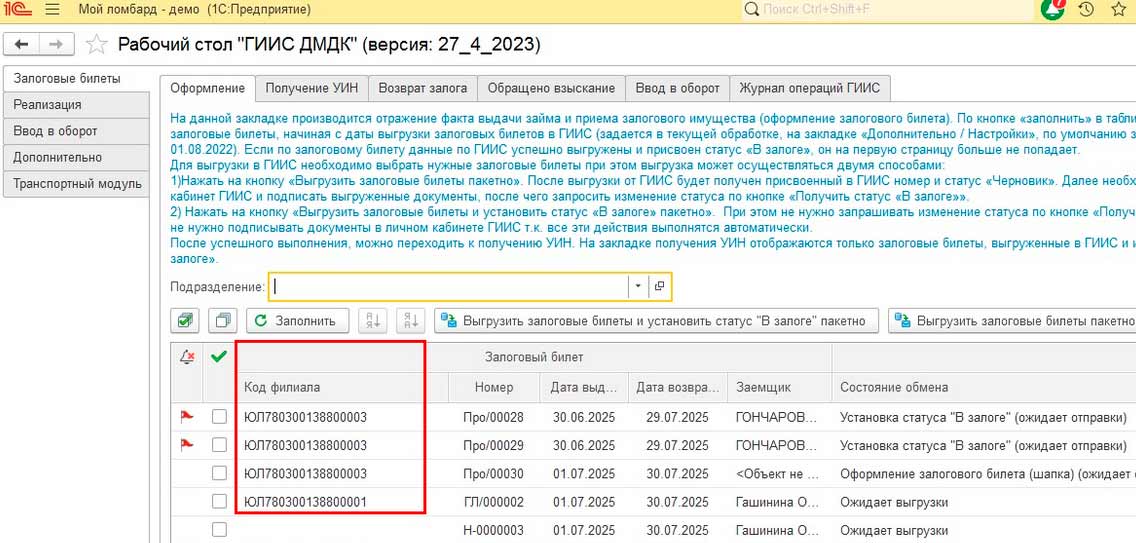Select Реализация in left panel
The height and width of the screenshot is (543, 1136).
(75, 104)
